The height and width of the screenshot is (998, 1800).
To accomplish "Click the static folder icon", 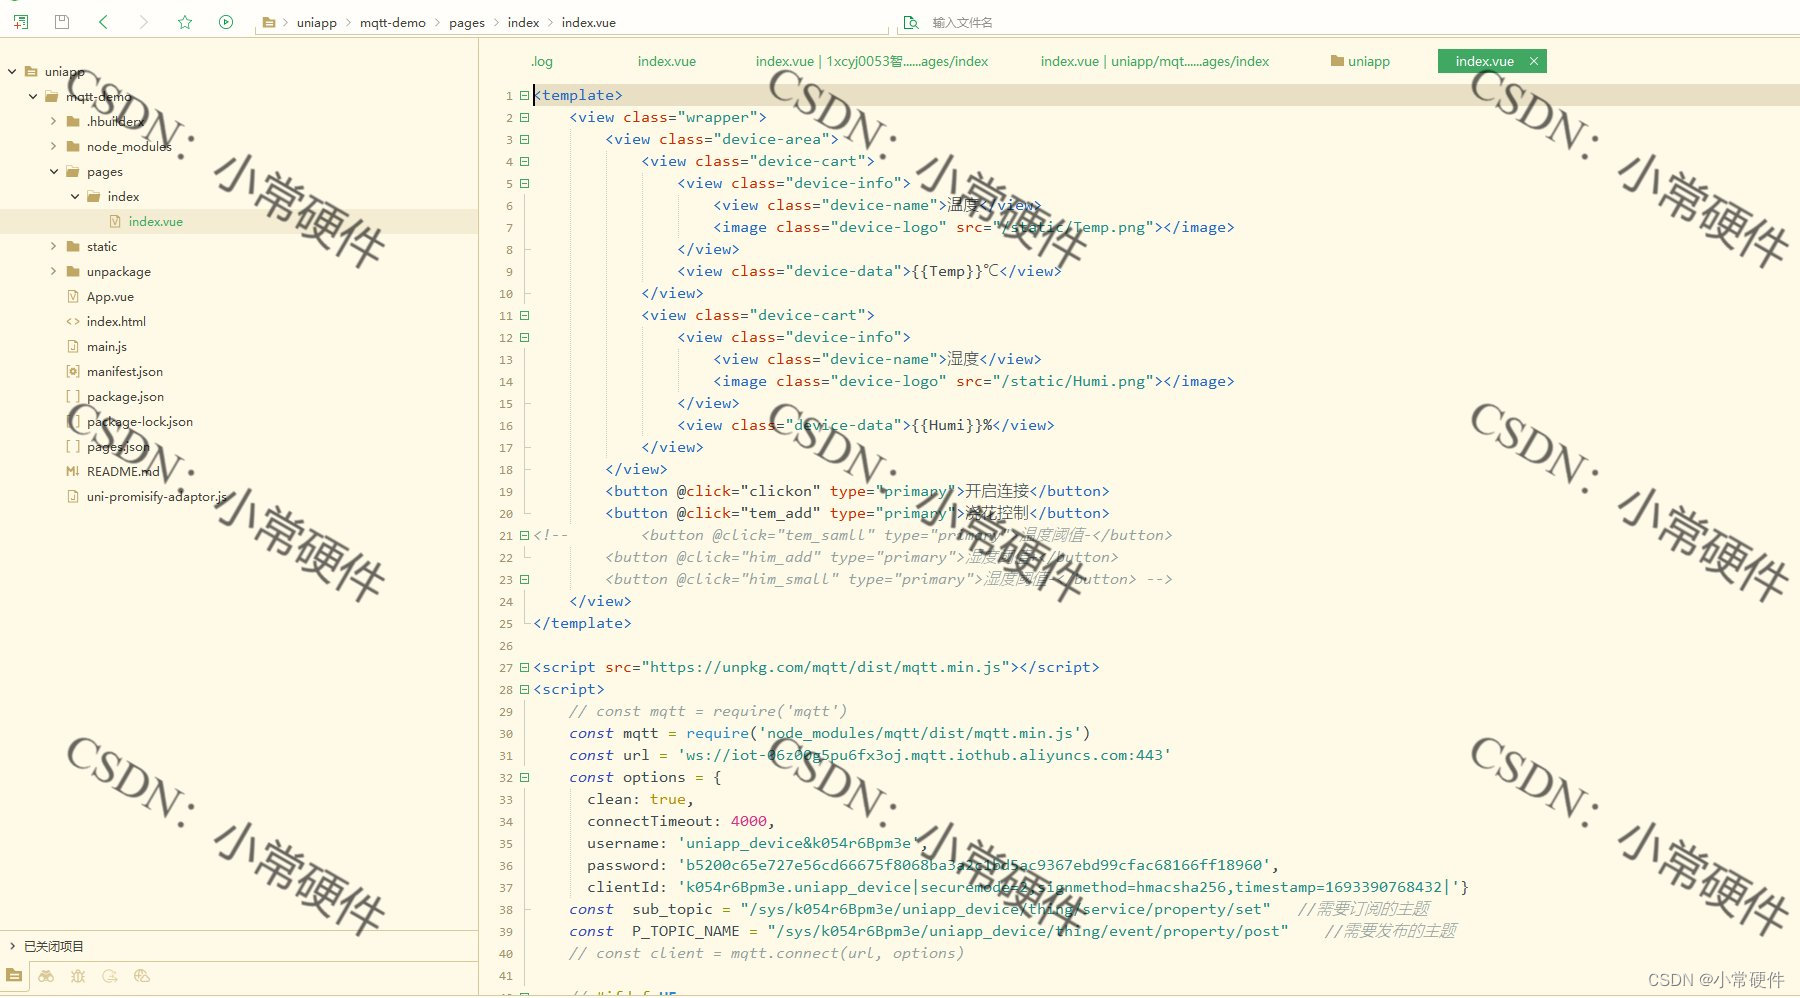I will tap(73, 246).
